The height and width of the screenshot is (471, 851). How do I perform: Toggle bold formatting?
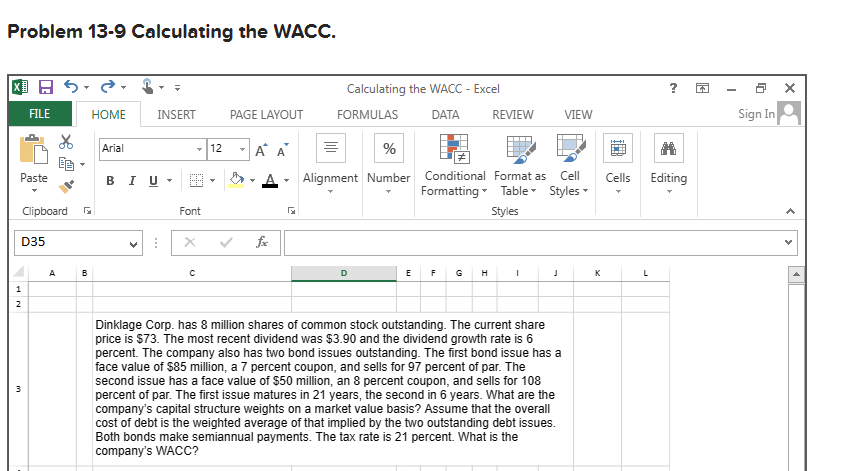[110, 181]
